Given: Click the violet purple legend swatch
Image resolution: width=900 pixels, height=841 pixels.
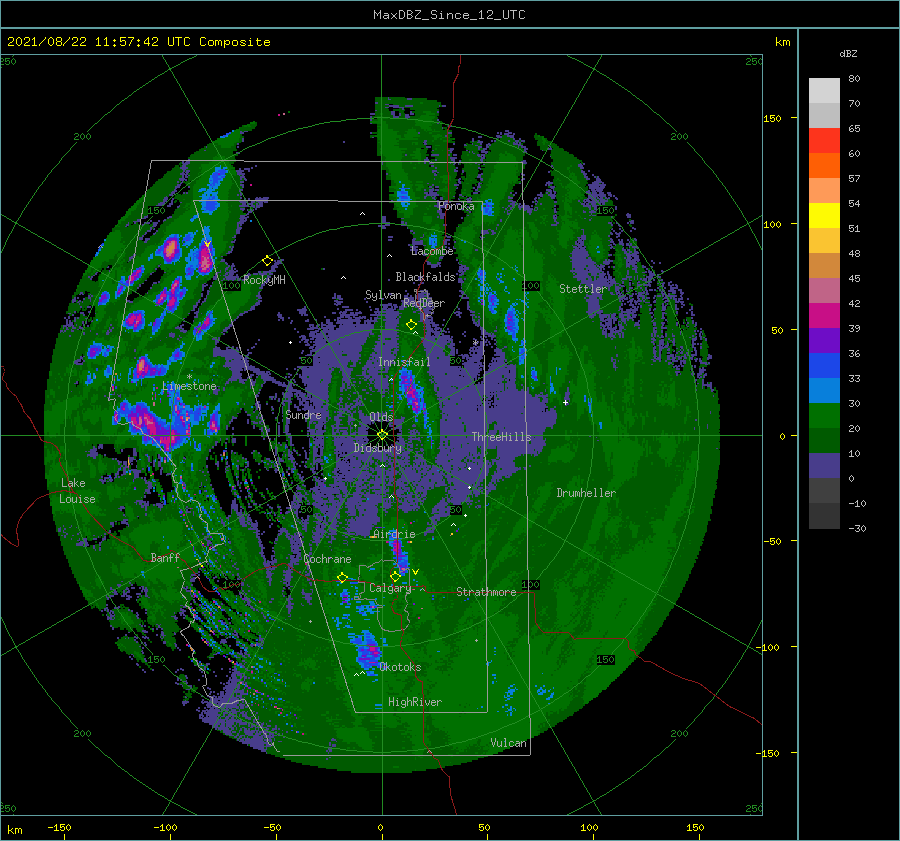Looking at the screenshot, I should click(824, 340).
